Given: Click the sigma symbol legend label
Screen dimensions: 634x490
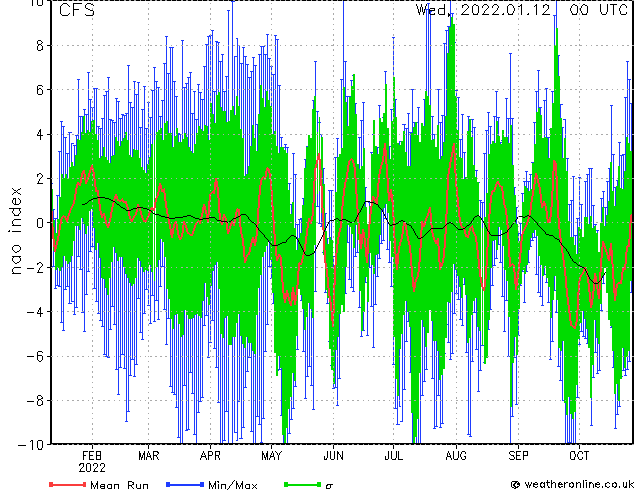Looking at the screenshot, I should click(x=329, y=485).
